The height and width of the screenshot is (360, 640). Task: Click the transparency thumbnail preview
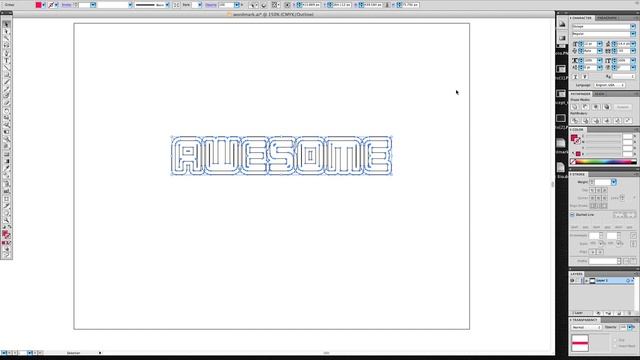pyautogui.click(x=580, y=343)
